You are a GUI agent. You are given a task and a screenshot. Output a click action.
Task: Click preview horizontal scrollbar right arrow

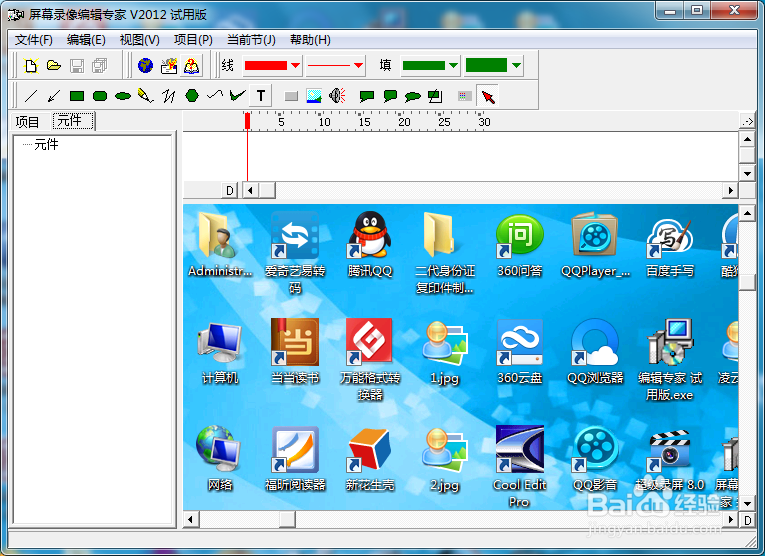(x=730, y=520)
